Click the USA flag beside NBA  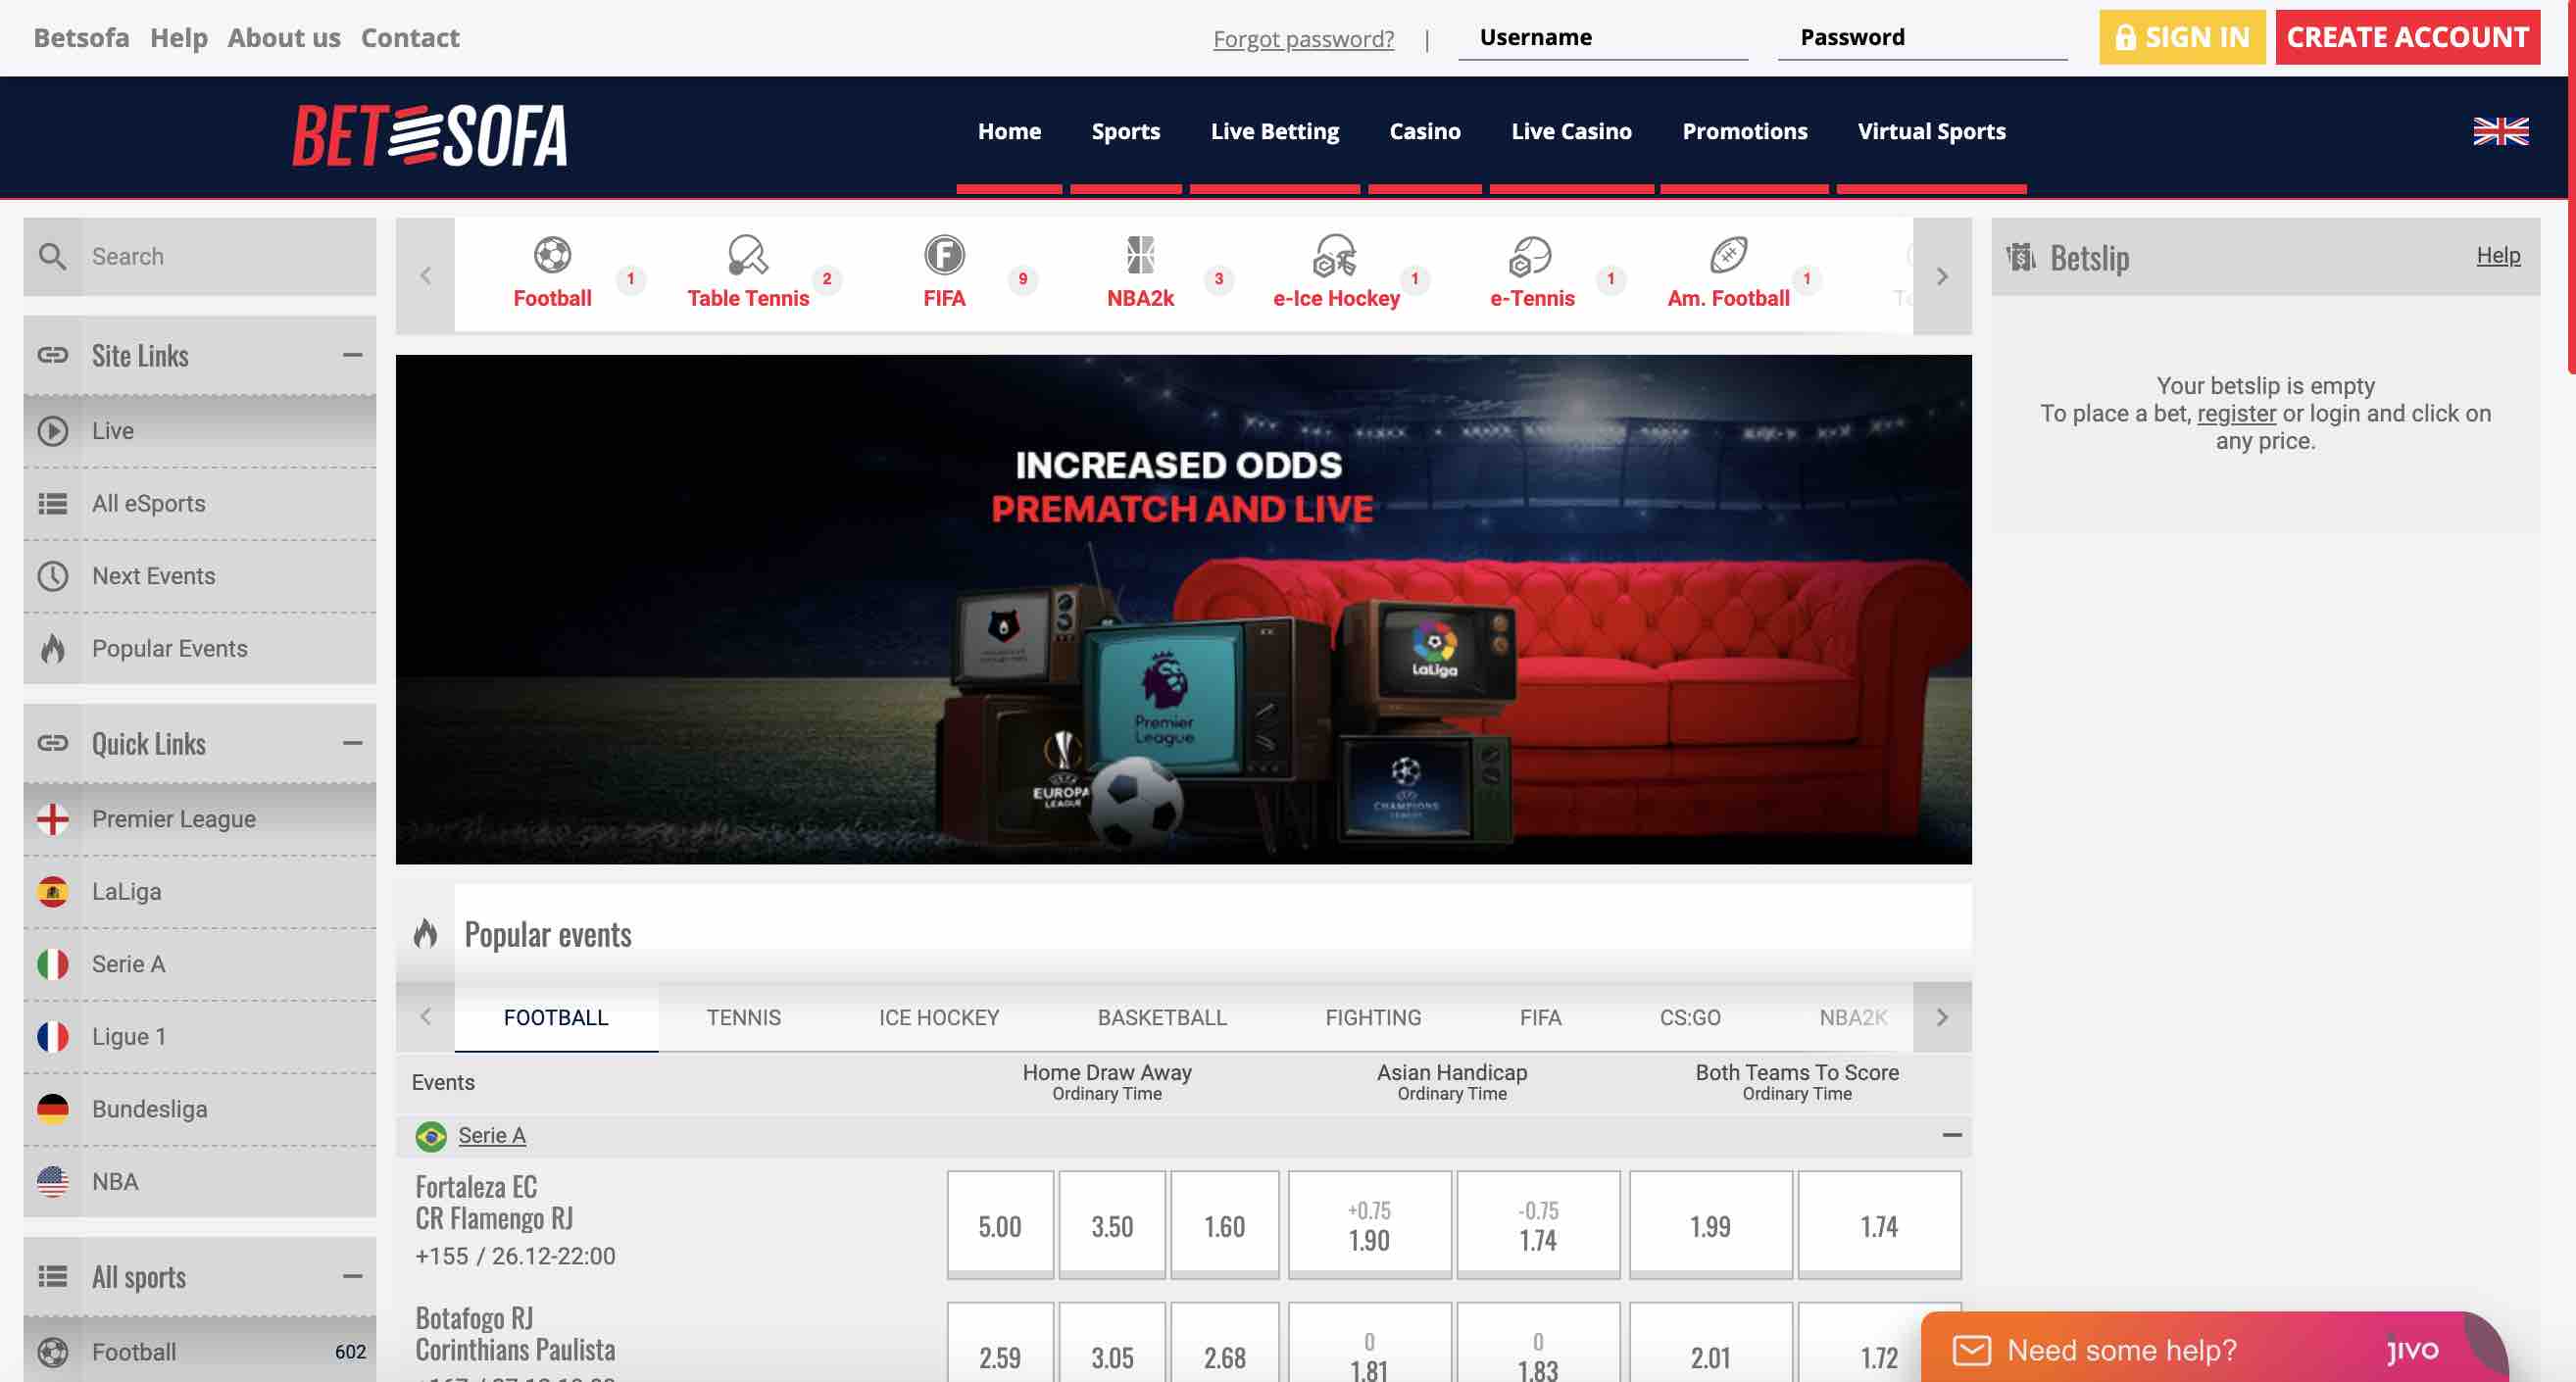point(52,1181)
